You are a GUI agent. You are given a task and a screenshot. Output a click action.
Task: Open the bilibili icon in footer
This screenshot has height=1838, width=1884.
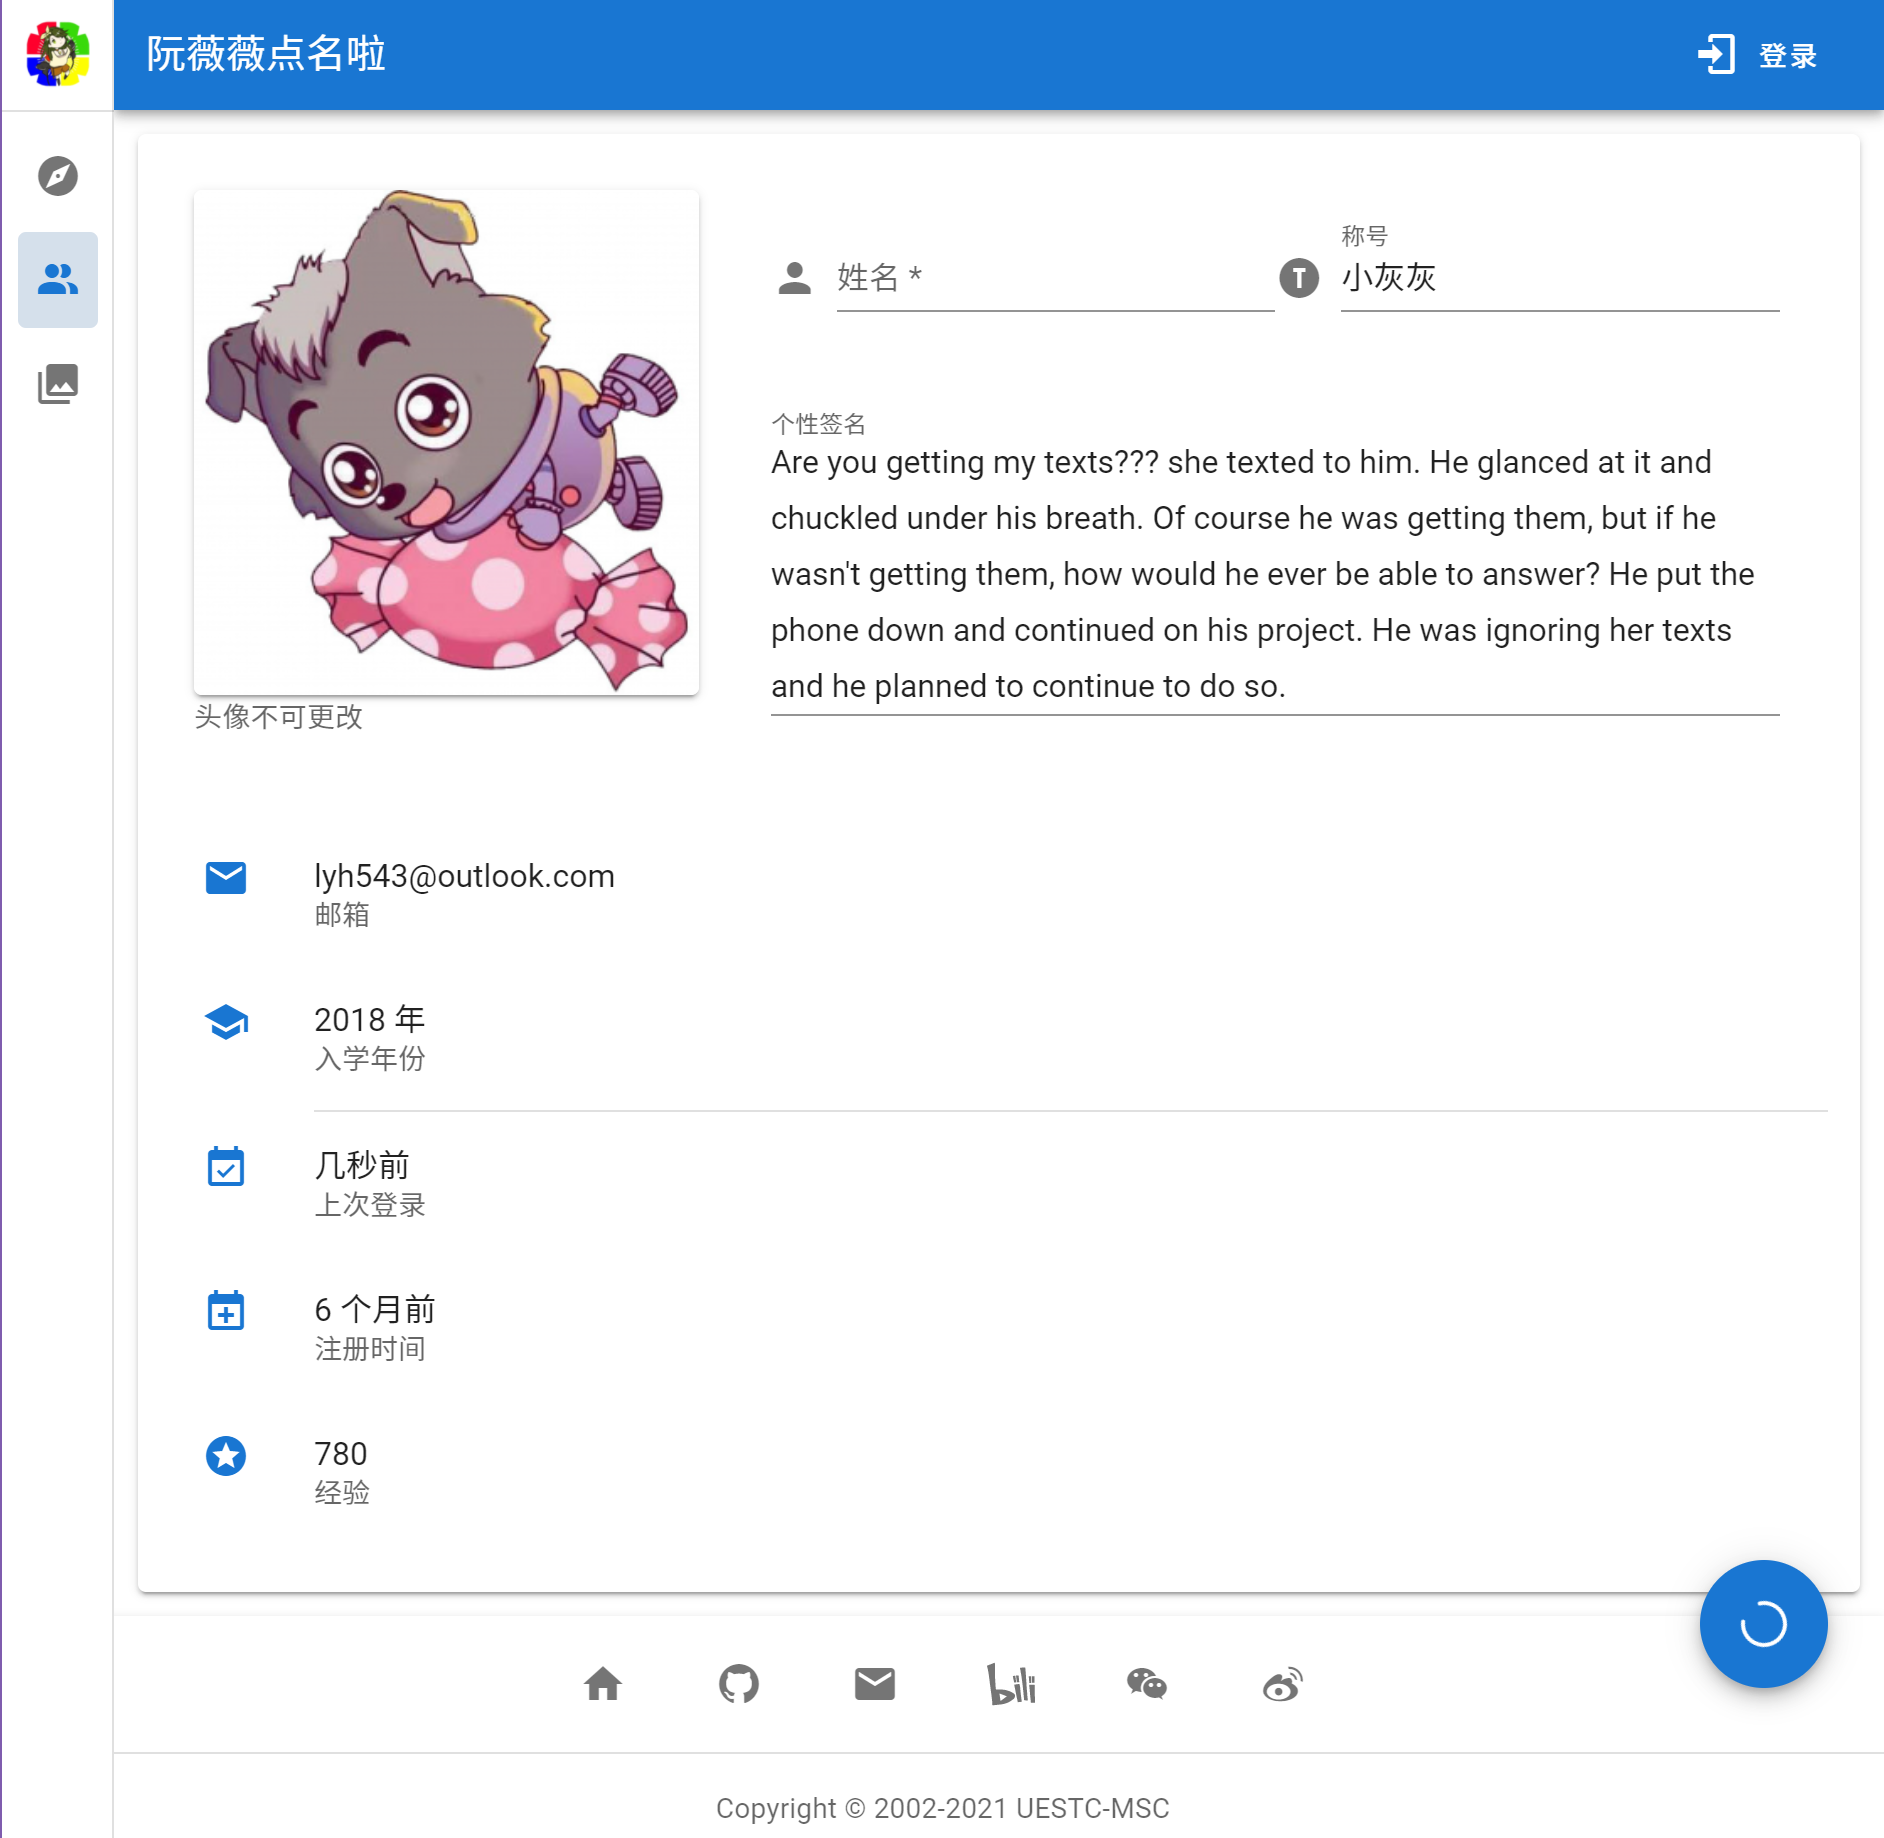click(1011, 1684)
